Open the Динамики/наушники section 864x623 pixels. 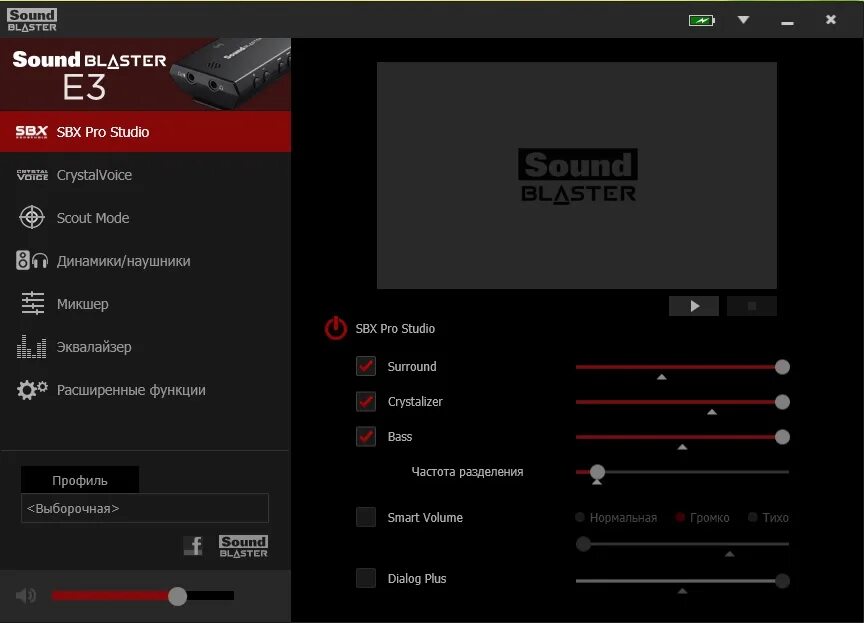(145, 261)
